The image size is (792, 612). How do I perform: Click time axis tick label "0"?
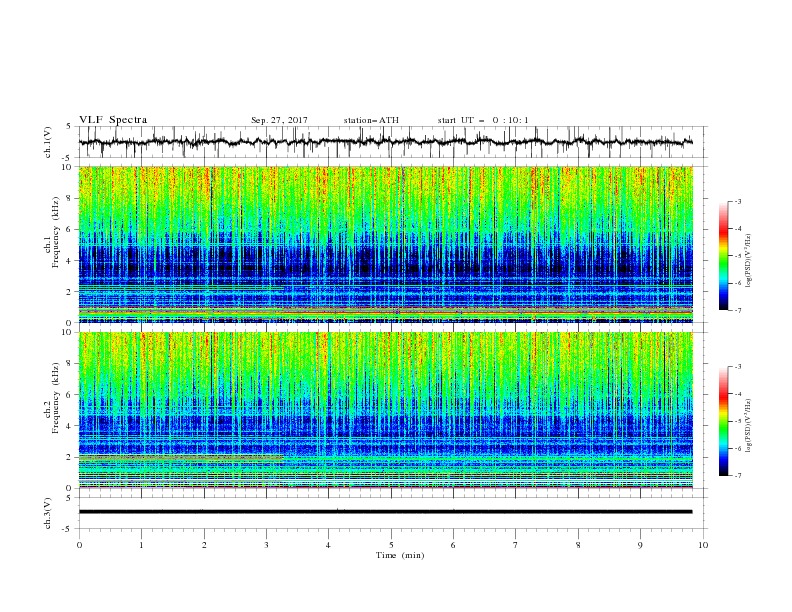79,545
